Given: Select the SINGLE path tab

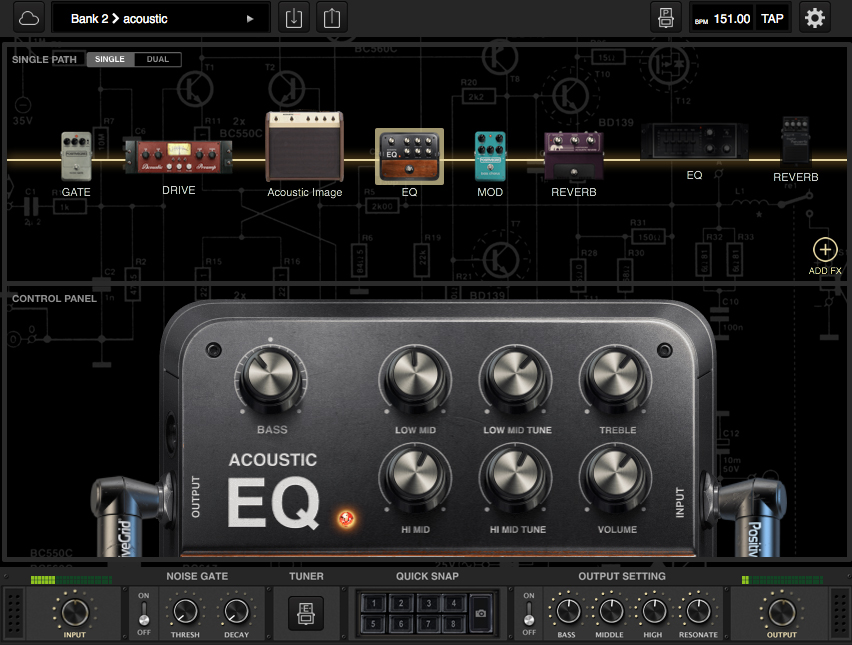Looking at the screenshot, I should click(x=110, y=59).
